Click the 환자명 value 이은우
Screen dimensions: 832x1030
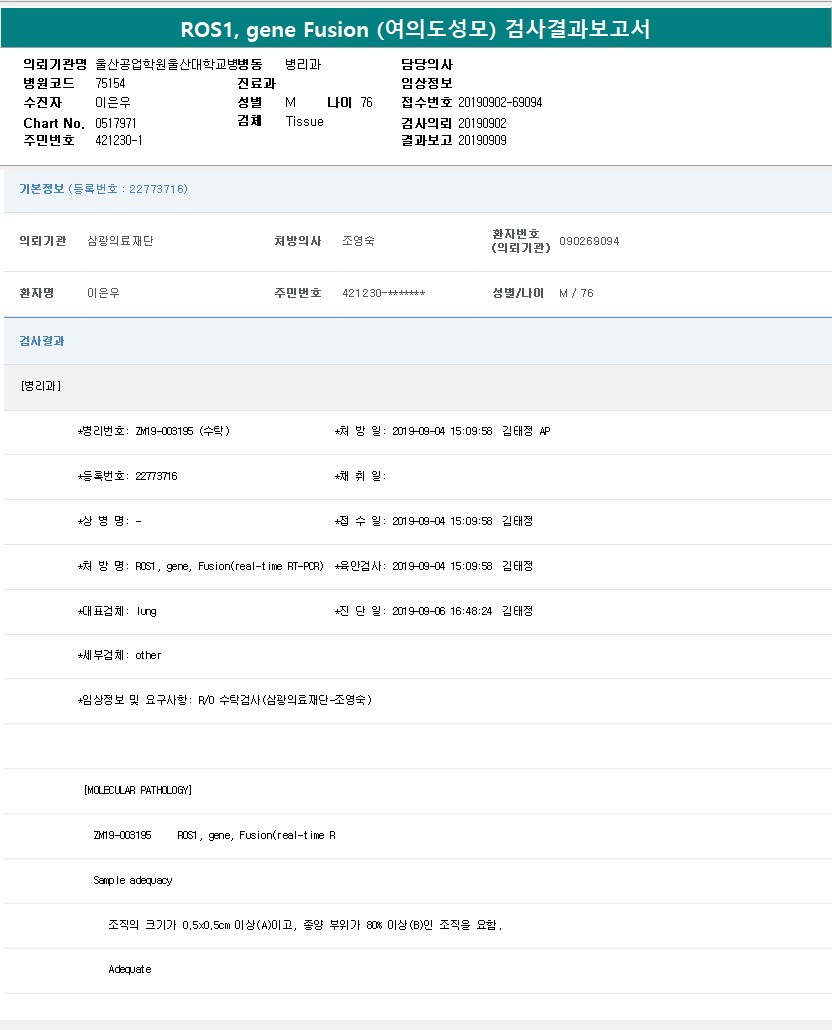click(103, 293)
